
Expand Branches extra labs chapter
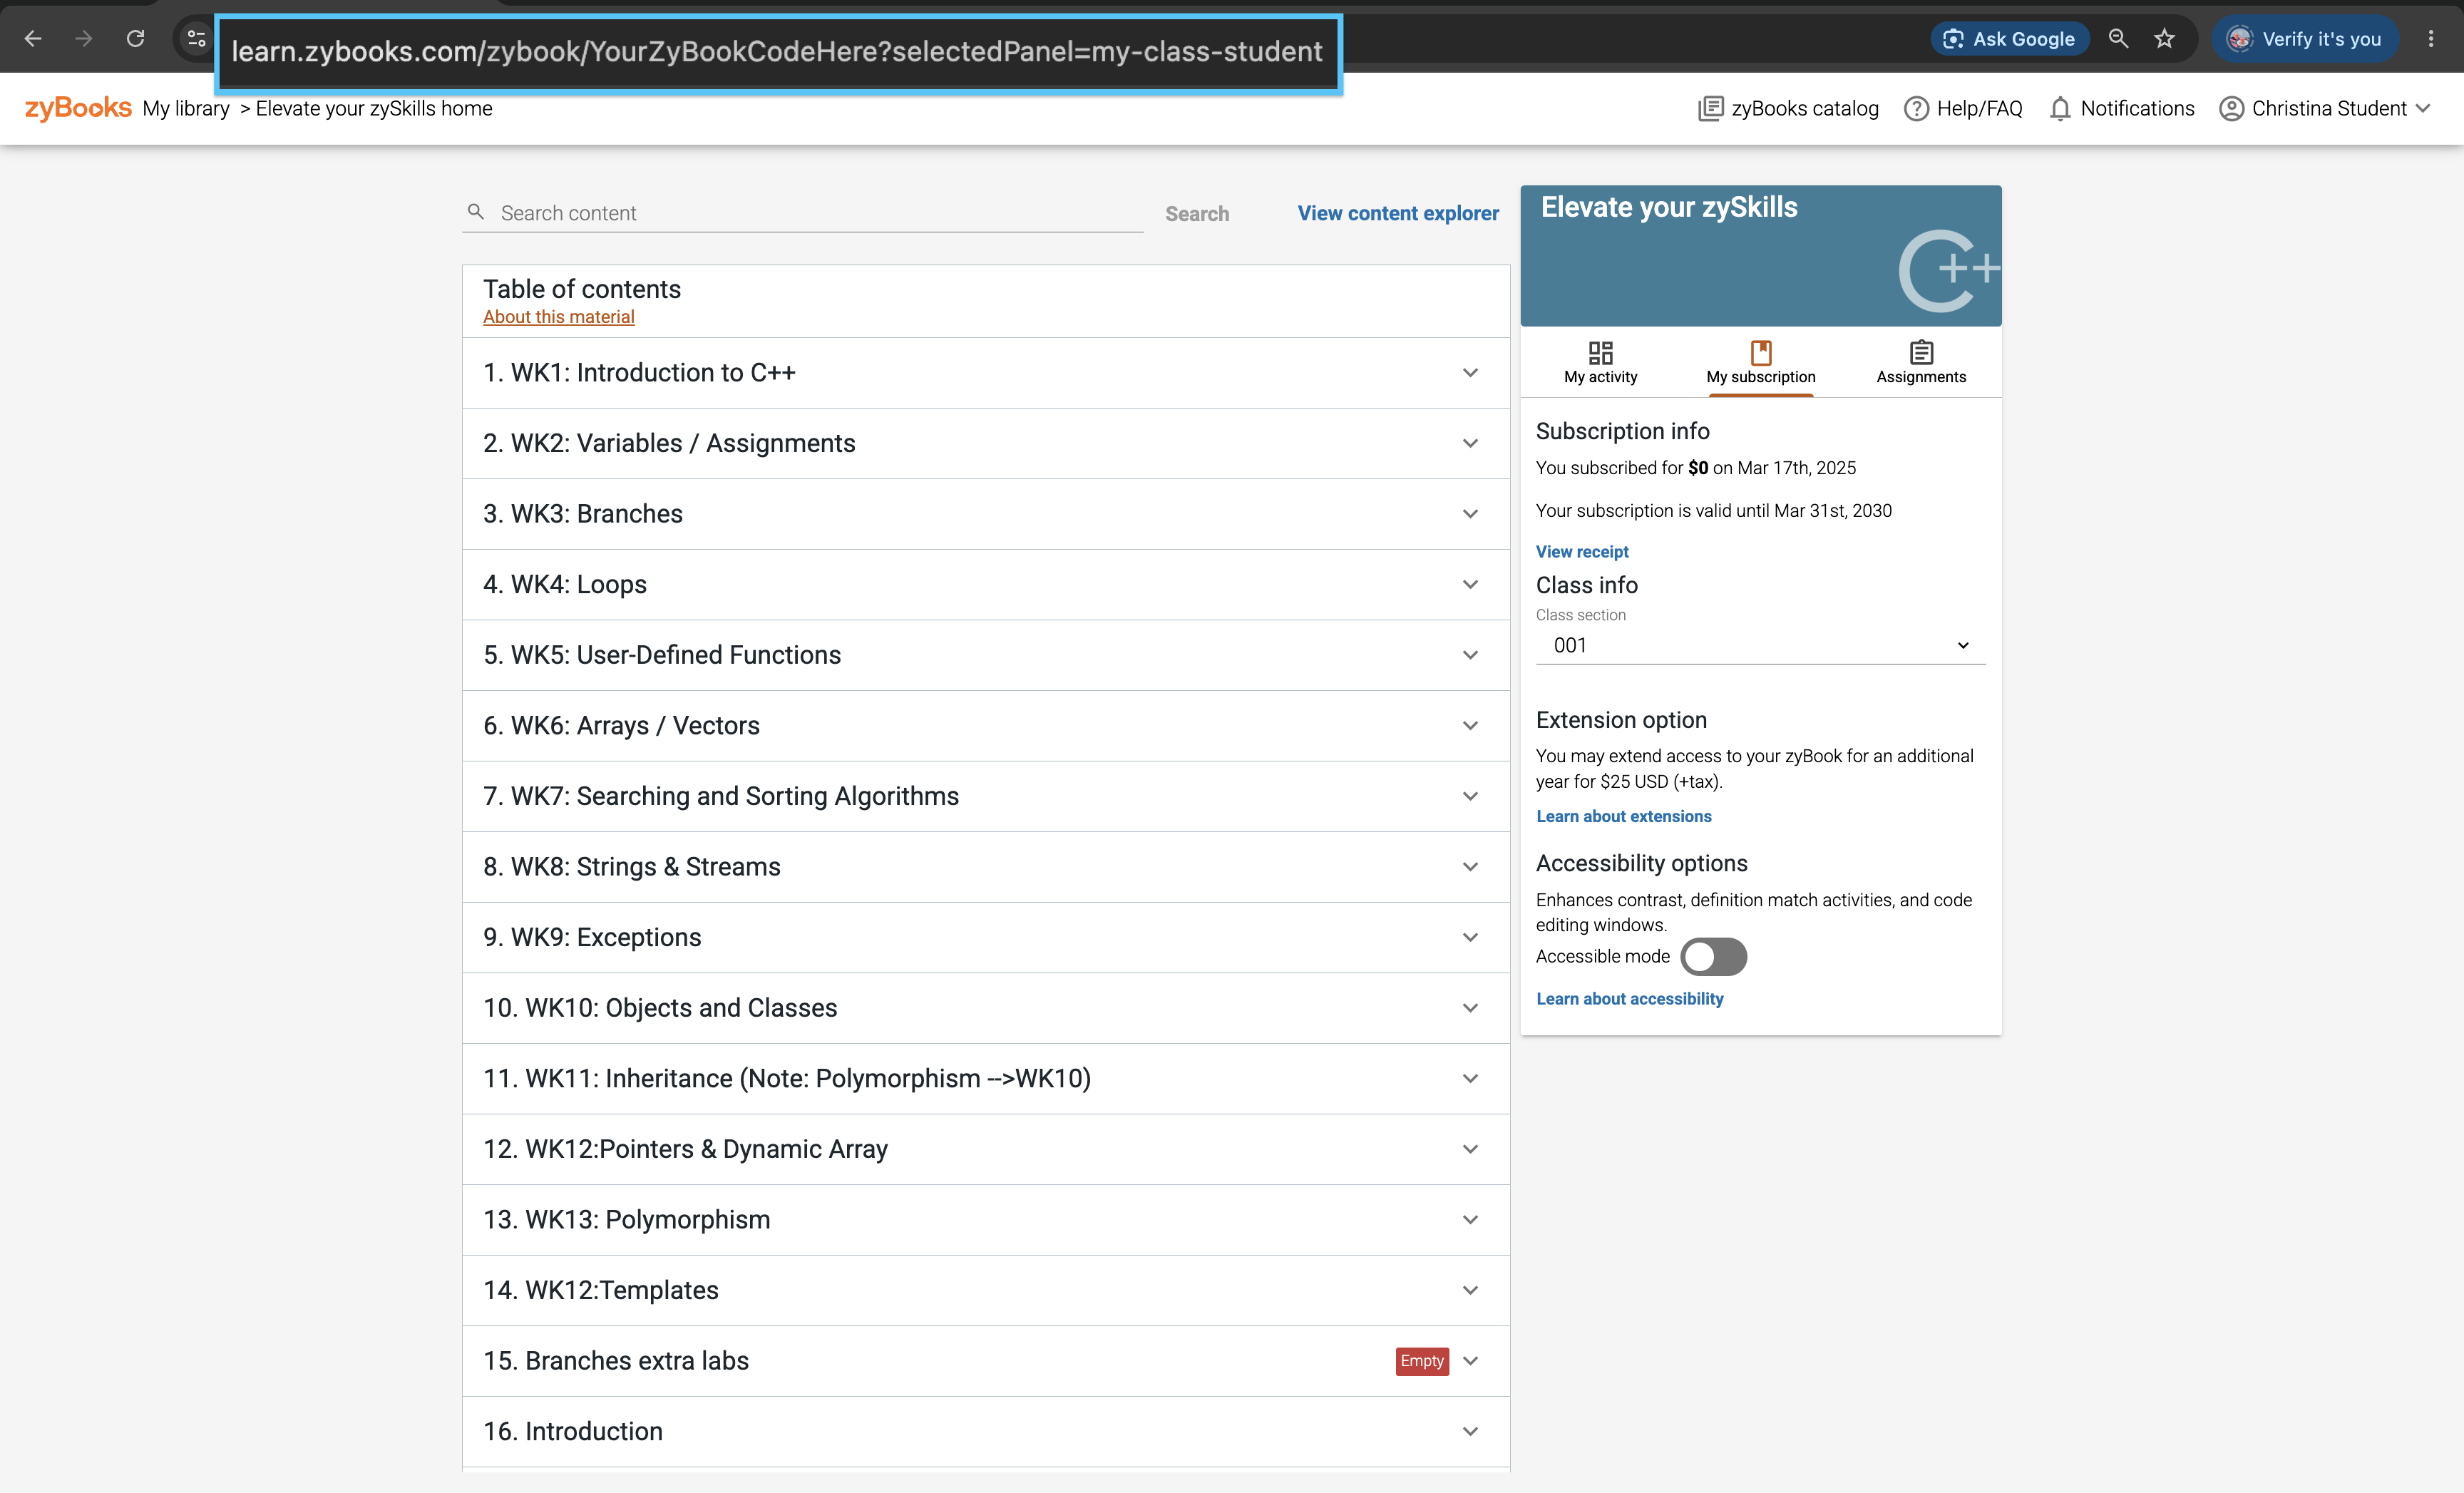point(986,1361)
